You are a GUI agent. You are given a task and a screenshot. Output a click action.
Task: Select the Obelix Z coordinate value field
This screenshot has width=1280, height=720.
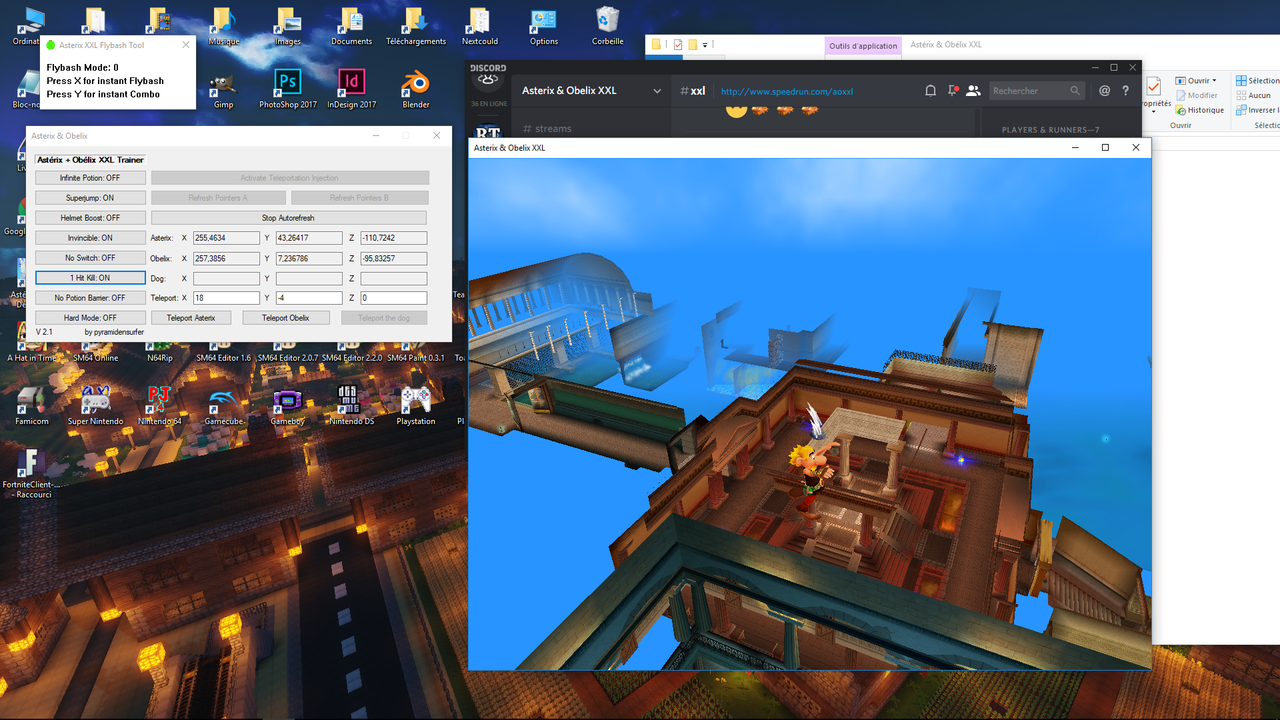tap(393, 258)
